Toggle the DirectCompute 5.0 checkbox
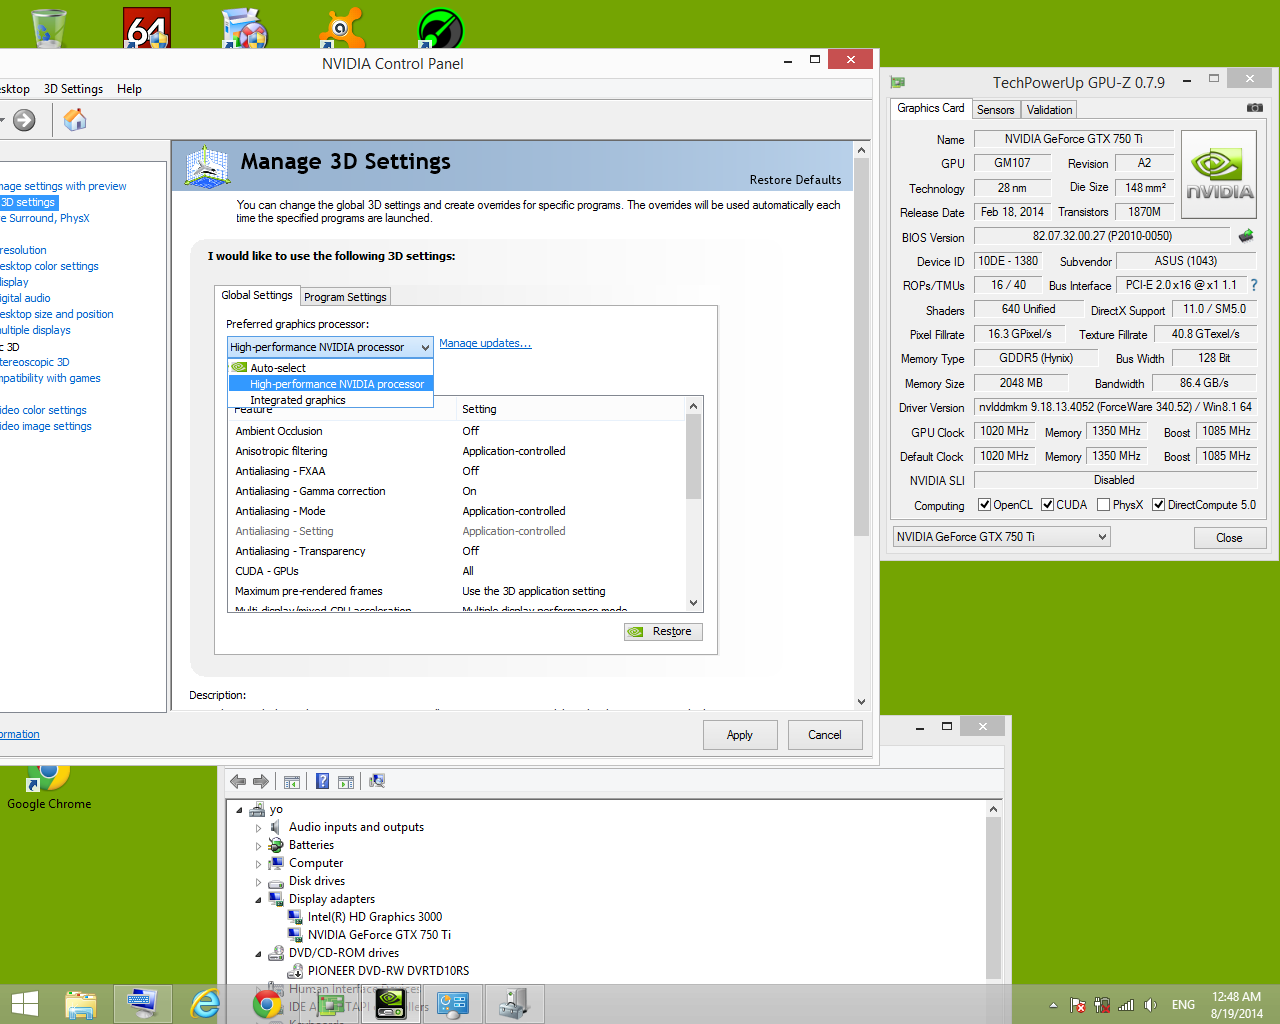Image resolution: width=1280 pixels, height=1024 pixels. coord(1158,505)
